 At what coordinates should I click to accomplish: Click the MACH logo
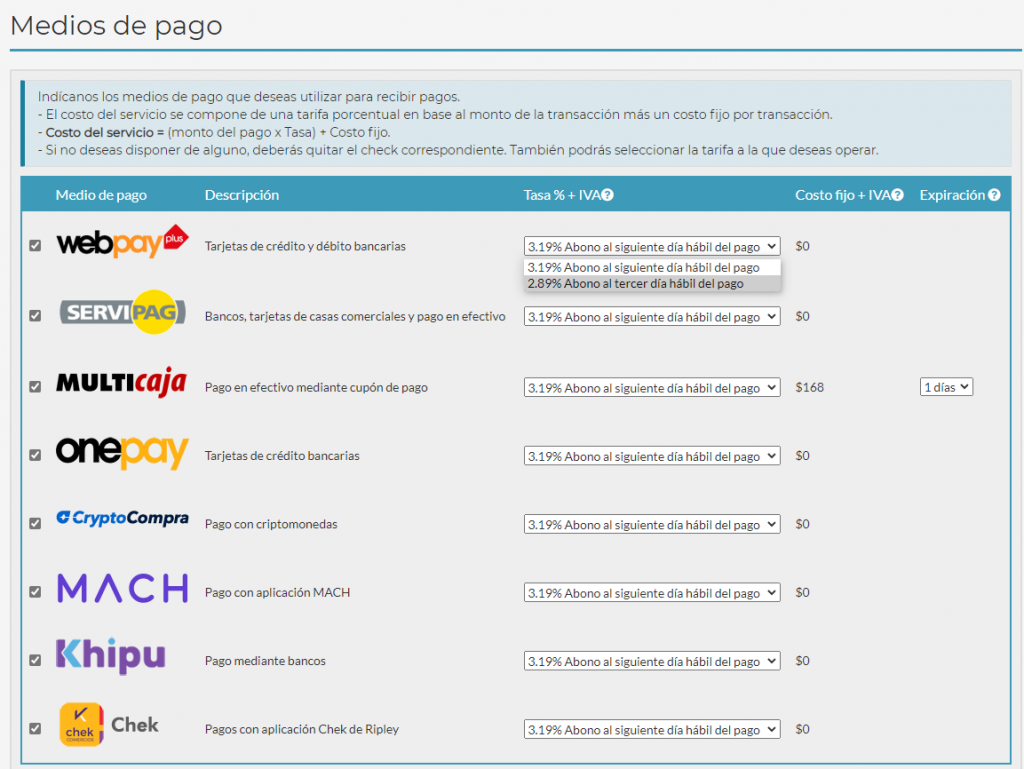[x=123, y=588]
